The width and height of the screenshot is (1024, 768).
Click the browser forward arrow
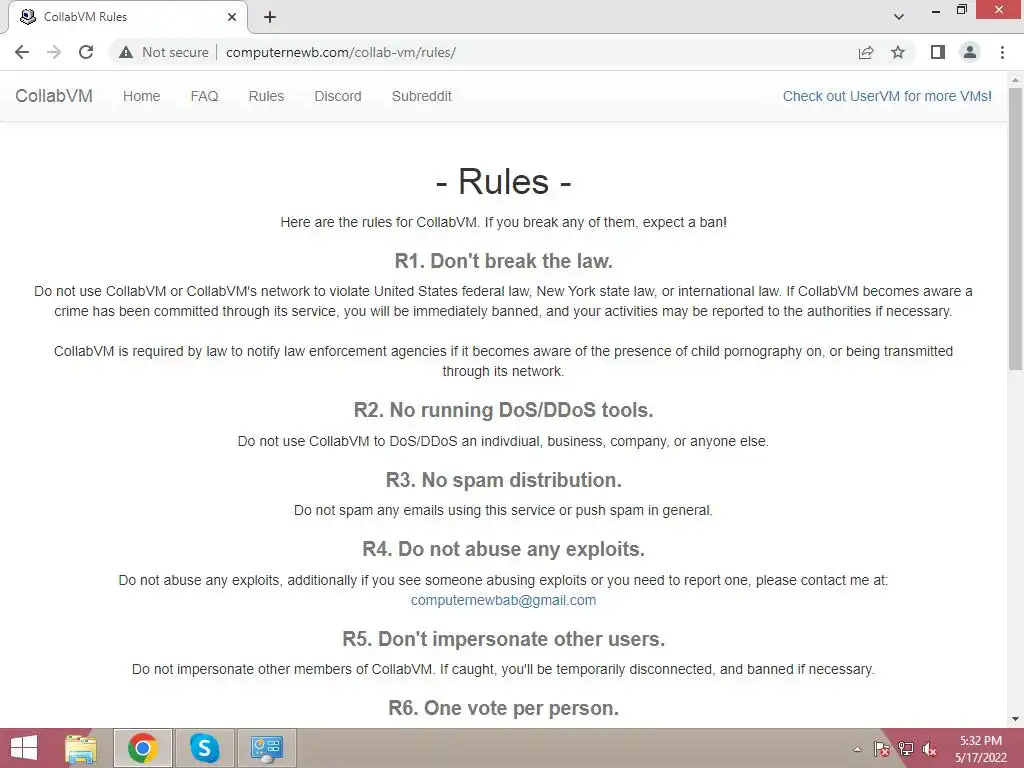click(x=54, y=52)
